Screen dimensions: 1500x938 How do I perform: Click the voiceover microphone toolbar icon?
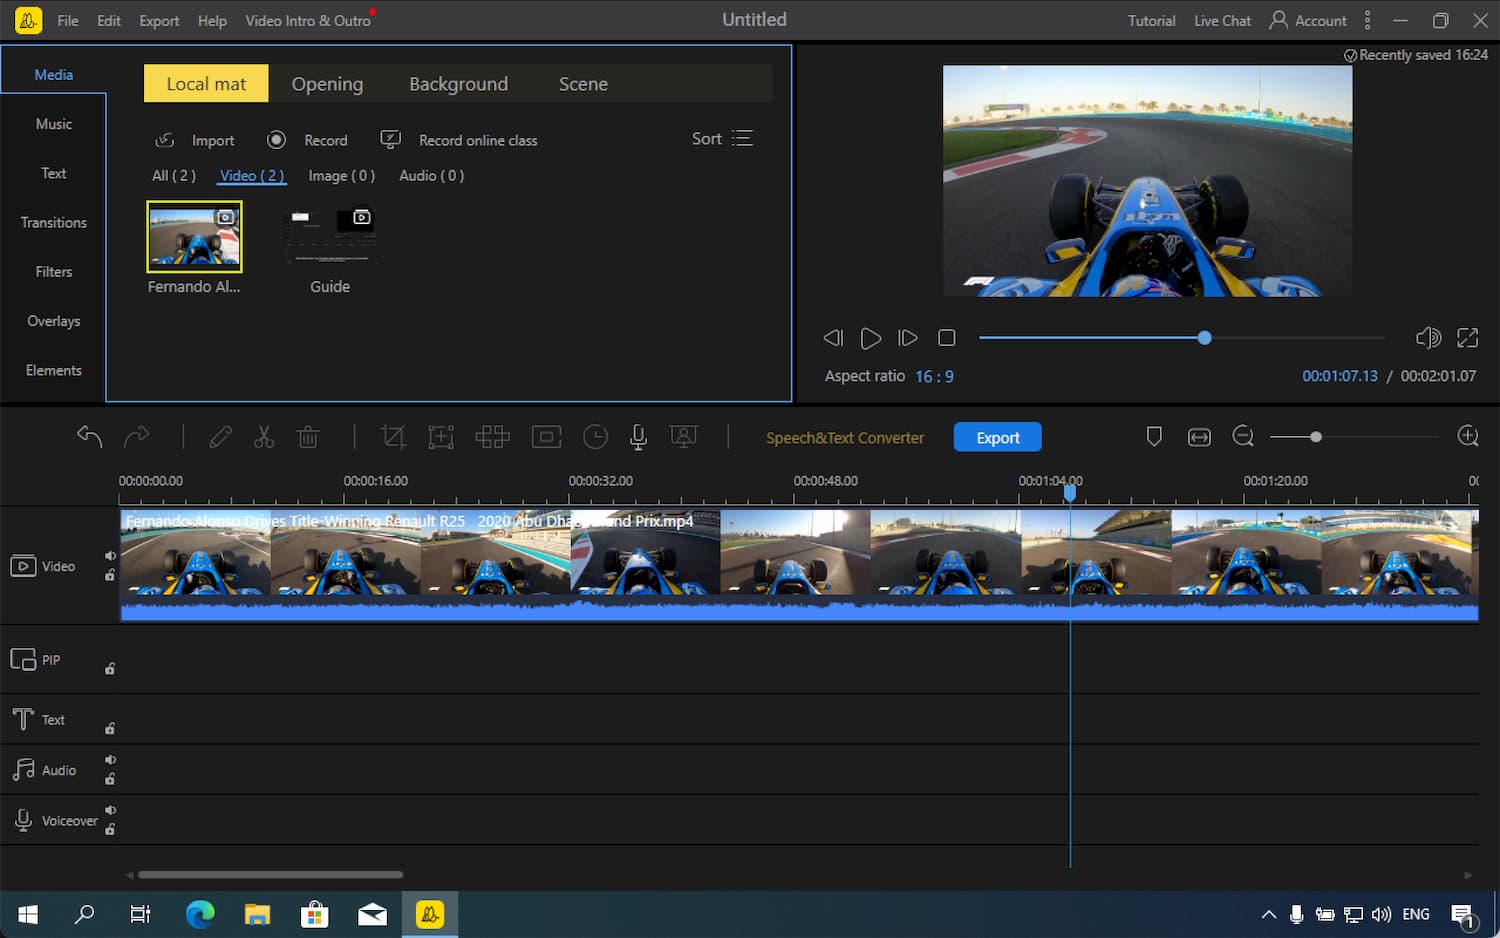click(x=638, y=437)
